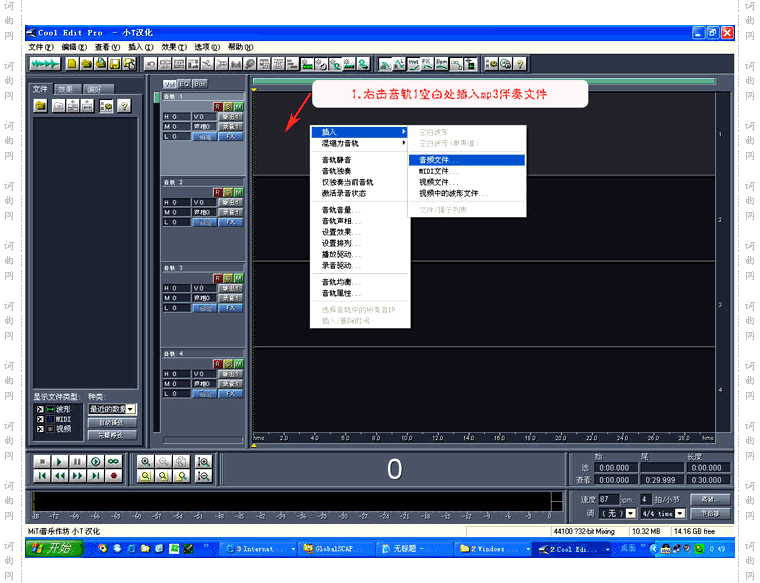Click the Rewind transport button
The width and height of the screenshot is (760, 583).
59,476
